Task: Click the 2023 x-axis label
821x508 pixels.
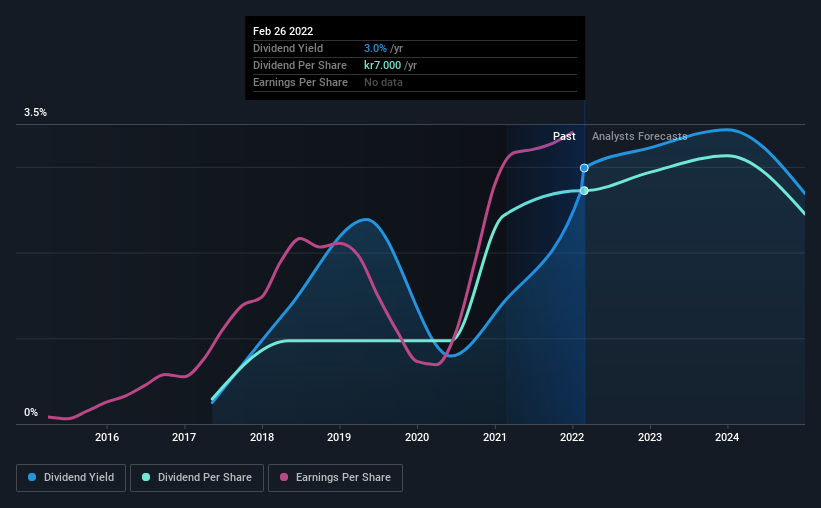Action: (x=650, y=437)
